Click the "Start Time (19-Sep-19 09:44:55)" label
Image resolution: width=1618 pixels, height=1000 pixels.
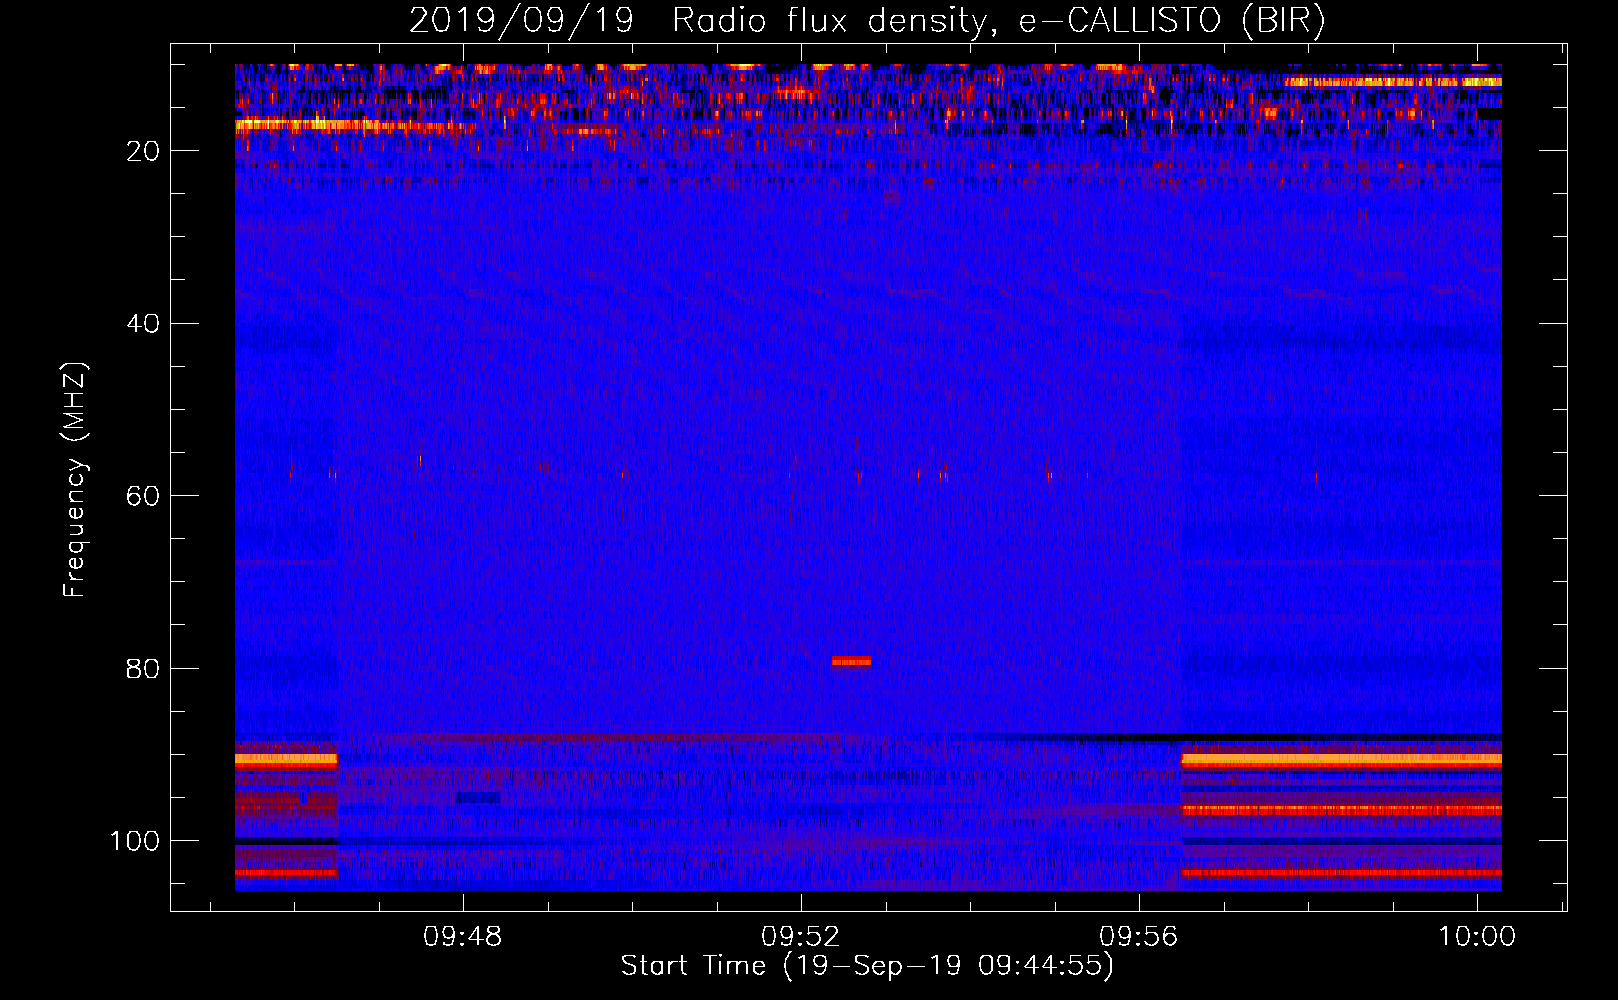pyautogui.click(x=867, y=966)
